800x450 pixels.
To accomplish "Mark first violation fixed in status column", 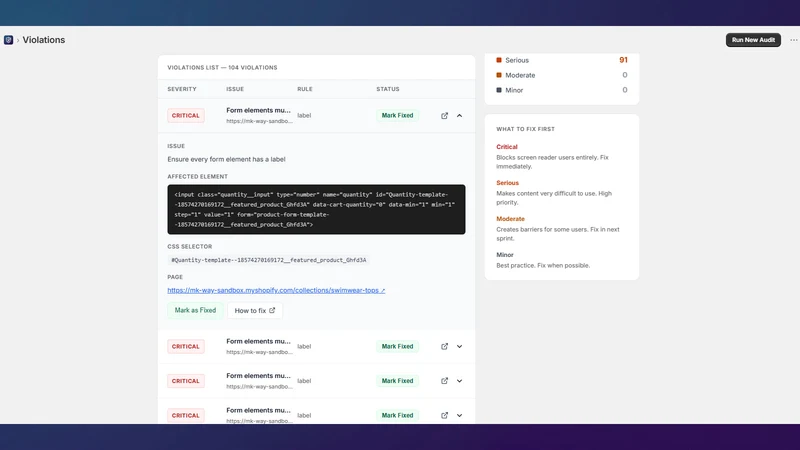I will [397, 115].
